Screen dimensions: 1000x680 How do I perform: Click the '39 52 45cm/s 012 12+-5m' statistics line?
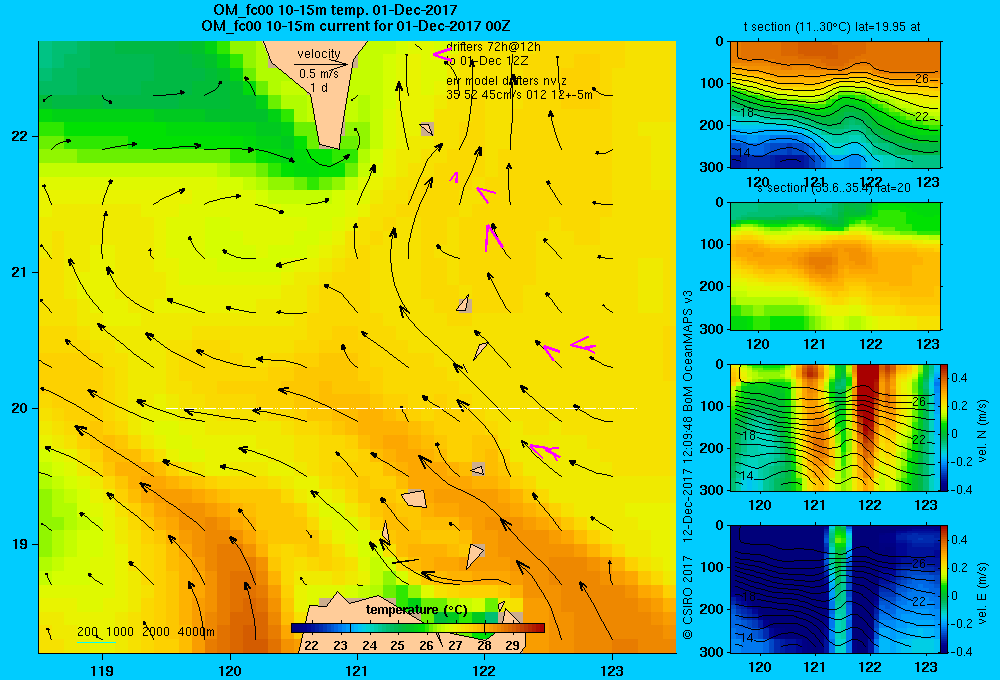tap(519, 95)
